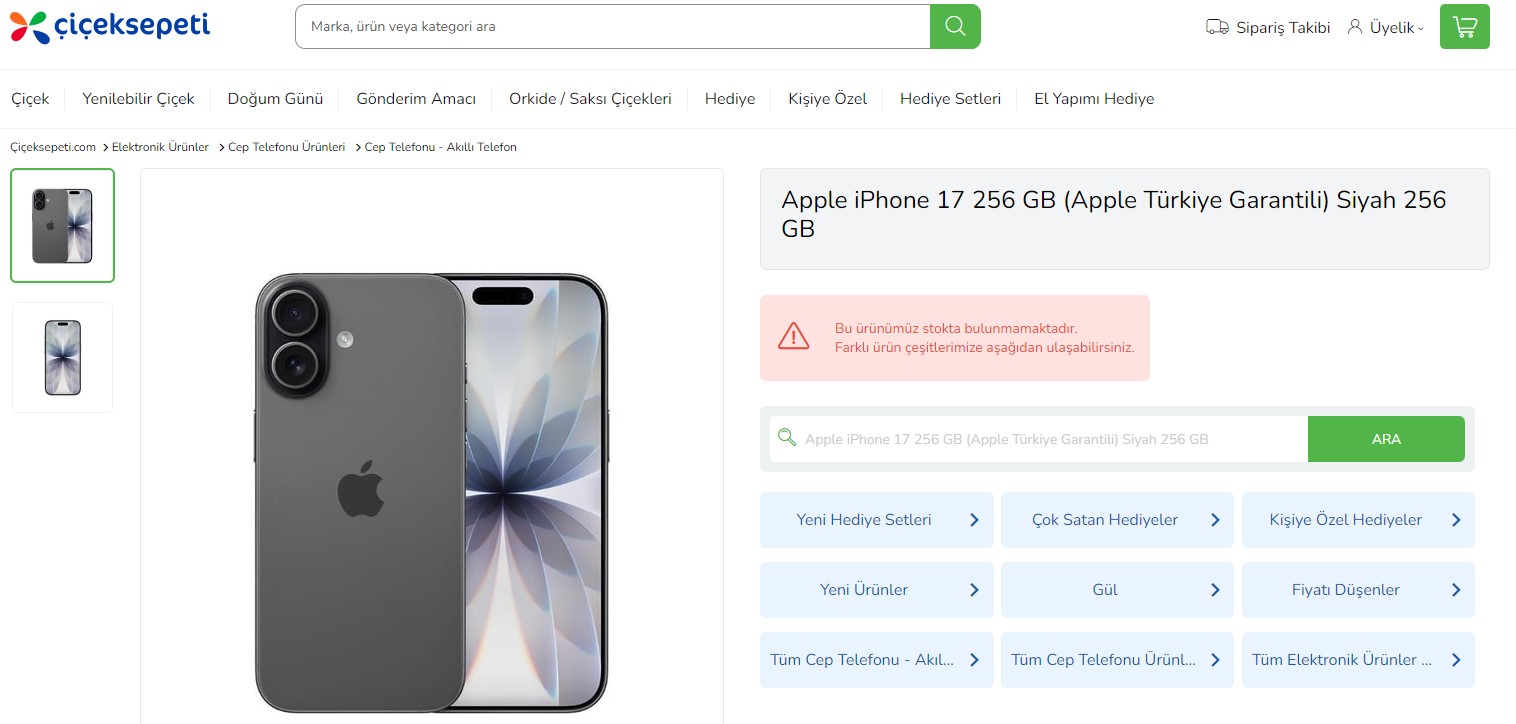
Task: Click the Sipariş Takibi truck icon
Action: 1216,27
